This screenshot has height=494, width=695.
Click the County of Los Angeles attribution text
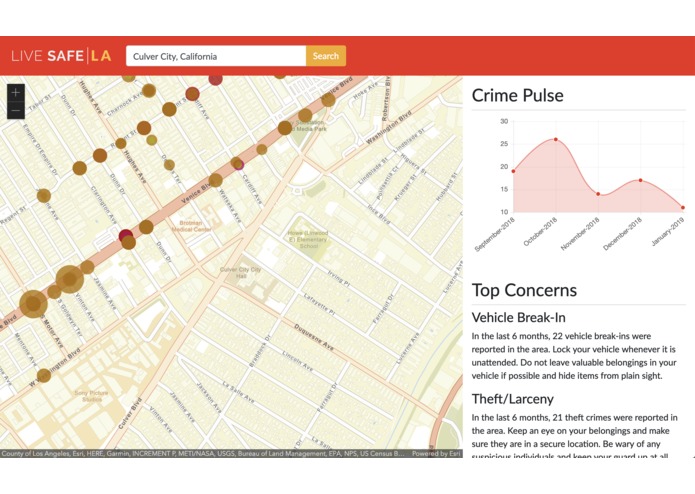point(203,454)
